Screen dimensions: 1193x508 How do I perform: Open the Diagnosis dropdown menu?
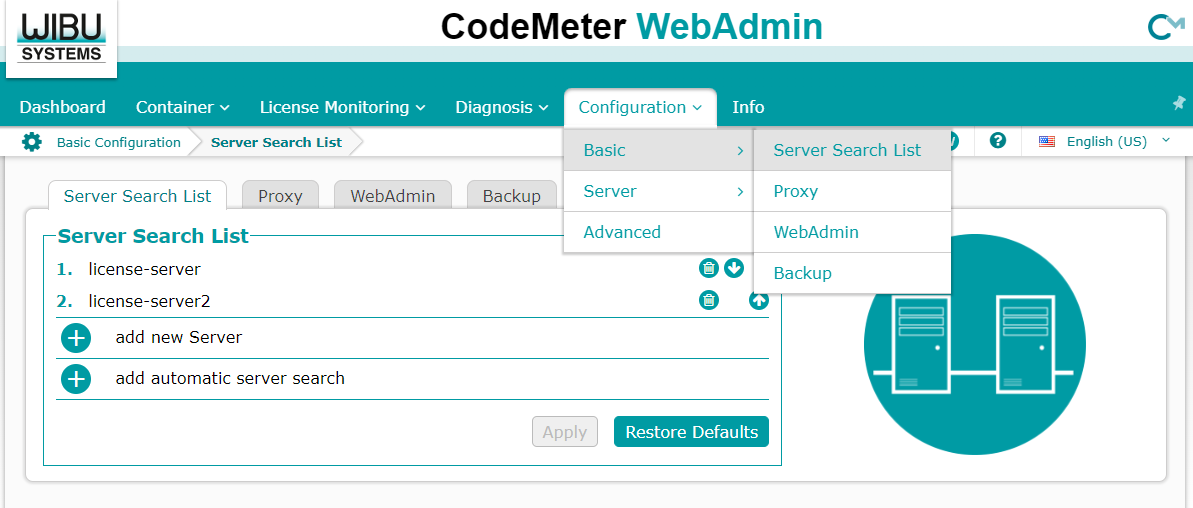click(x=501, y=107)
